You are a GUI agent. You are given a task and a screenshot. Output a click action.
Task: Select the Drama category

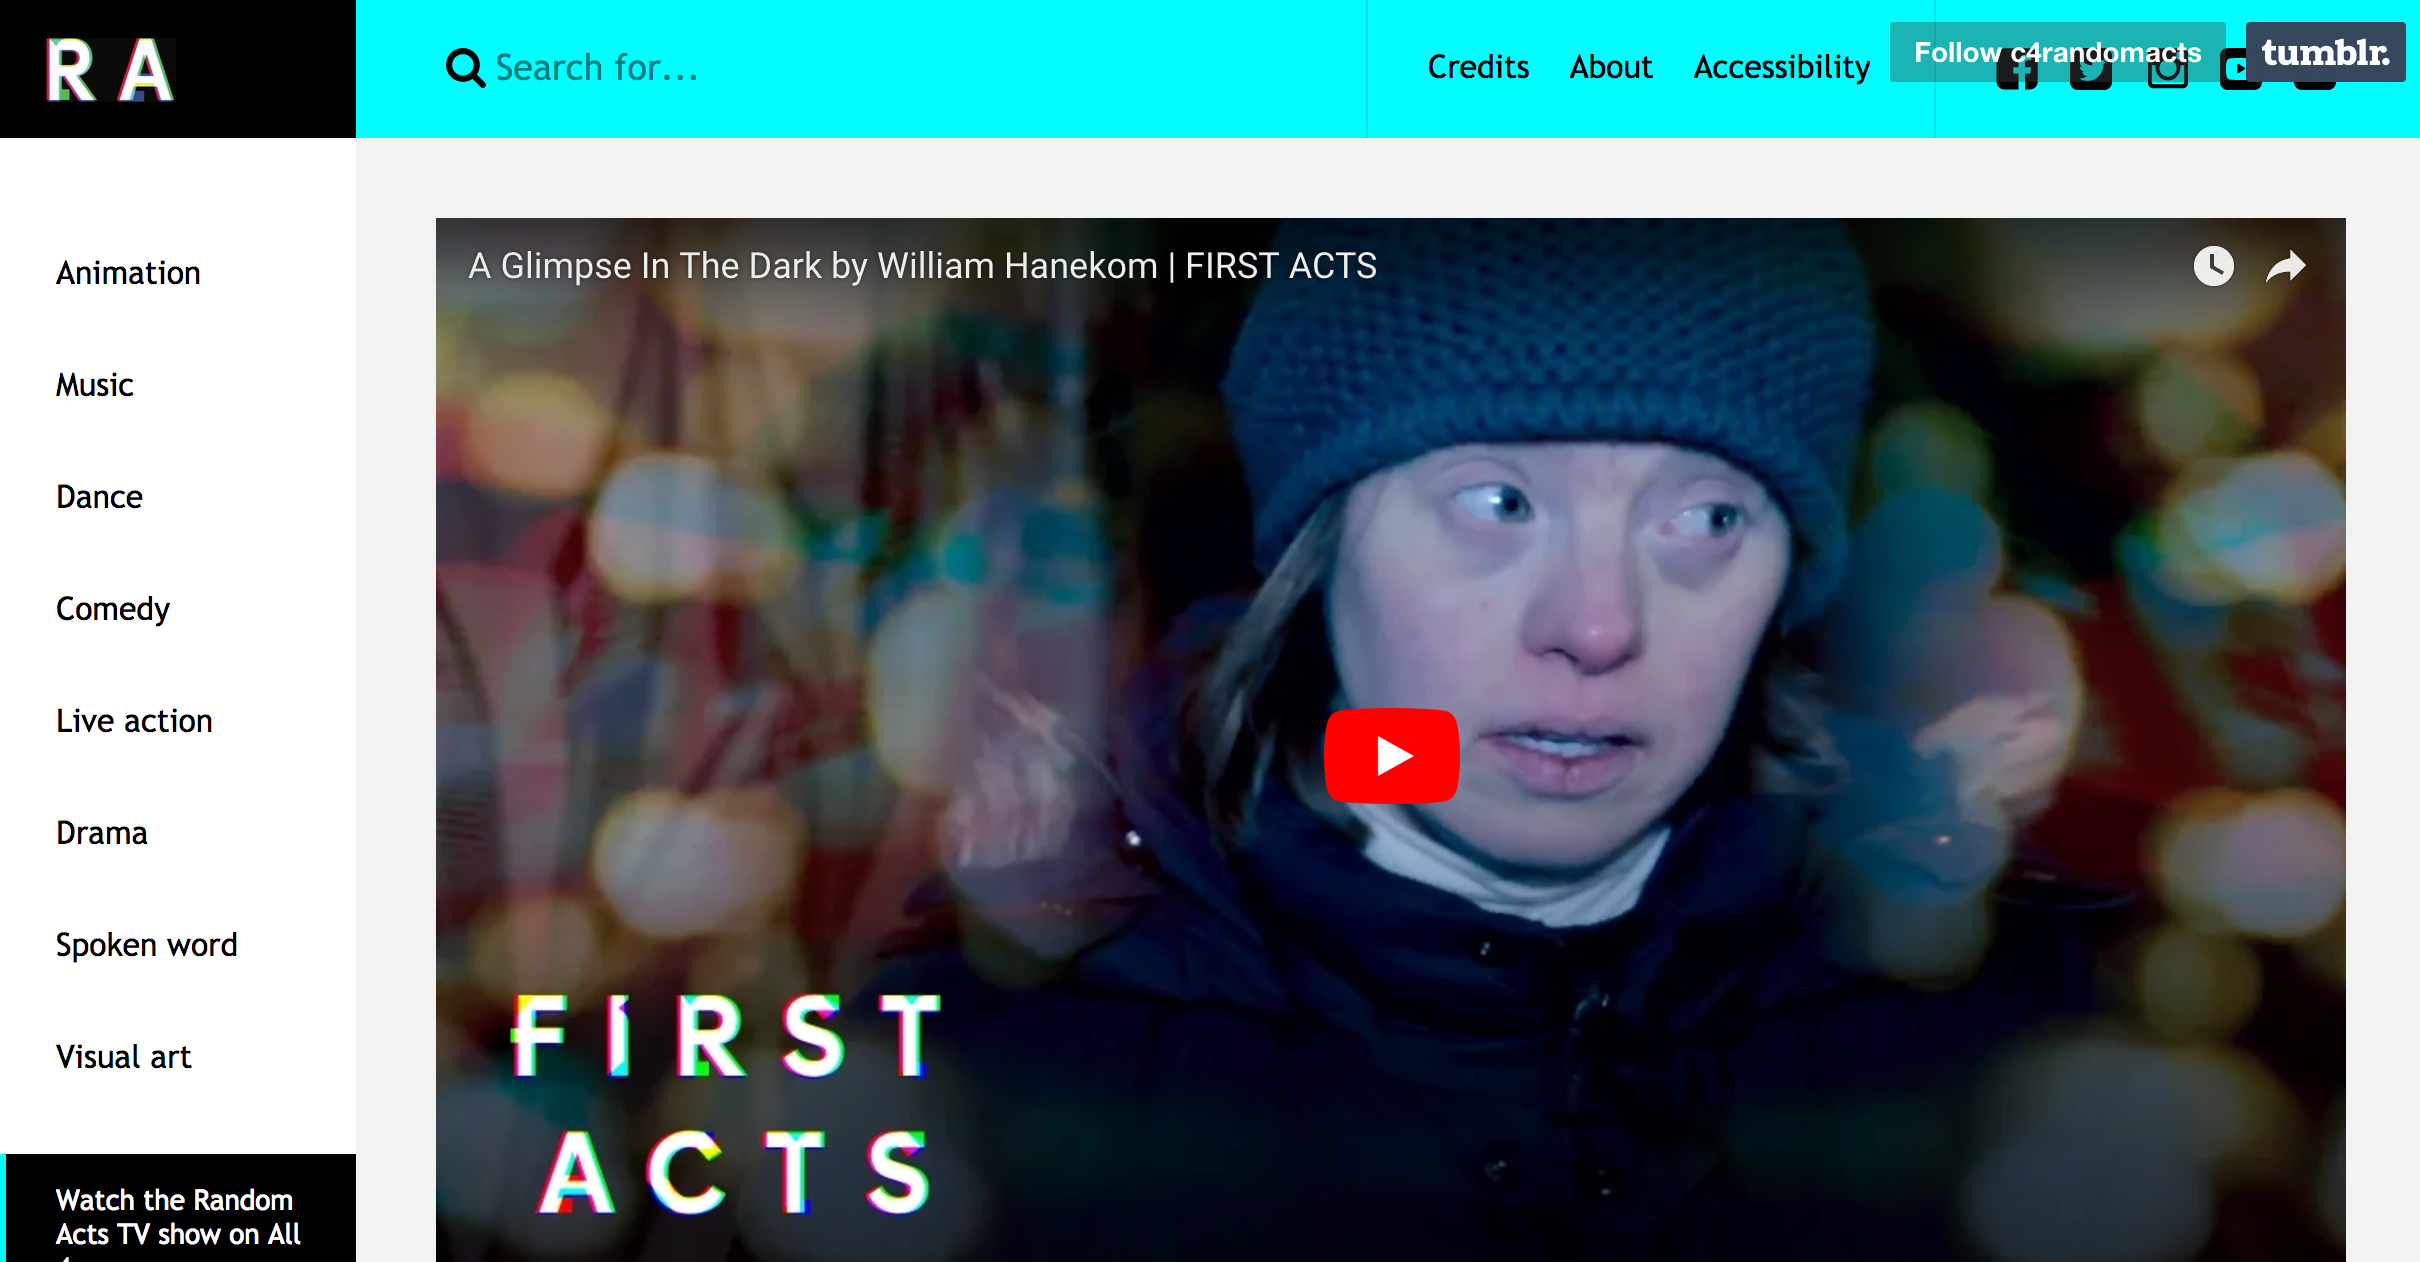[x=102, y=833]
